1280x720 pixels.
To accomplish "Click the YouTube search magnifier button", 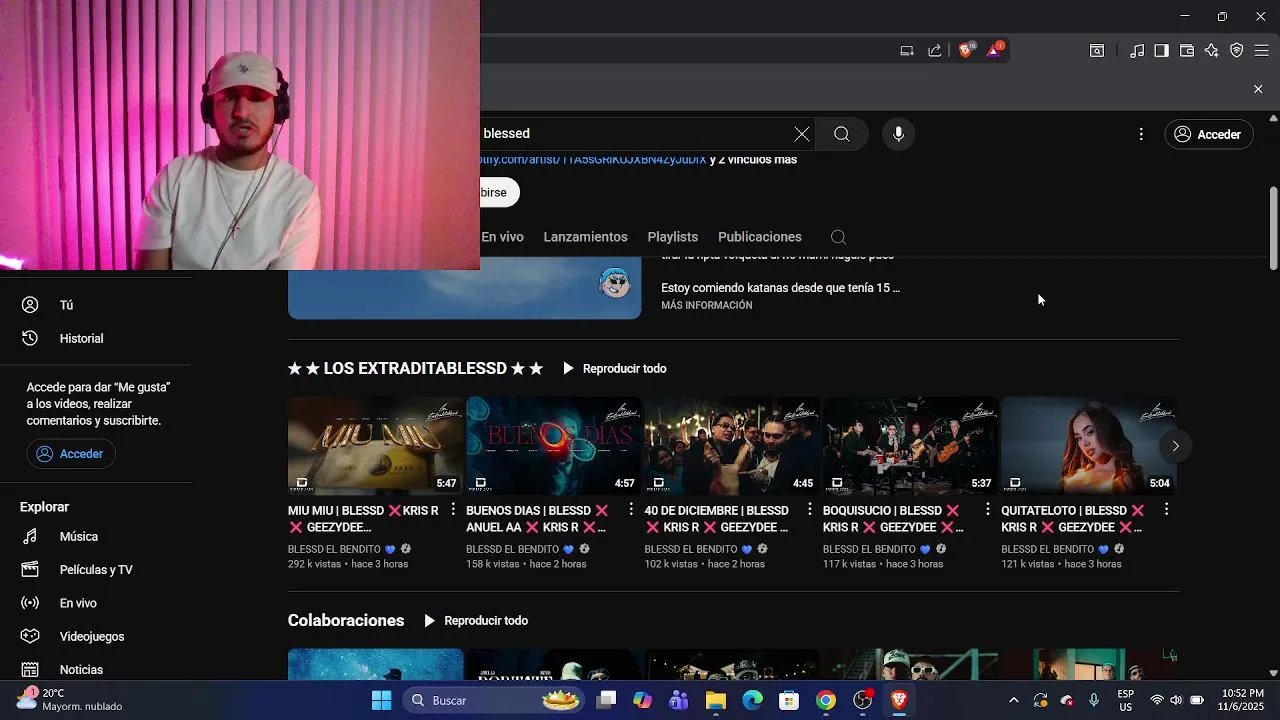I will (x=842, y=134).
